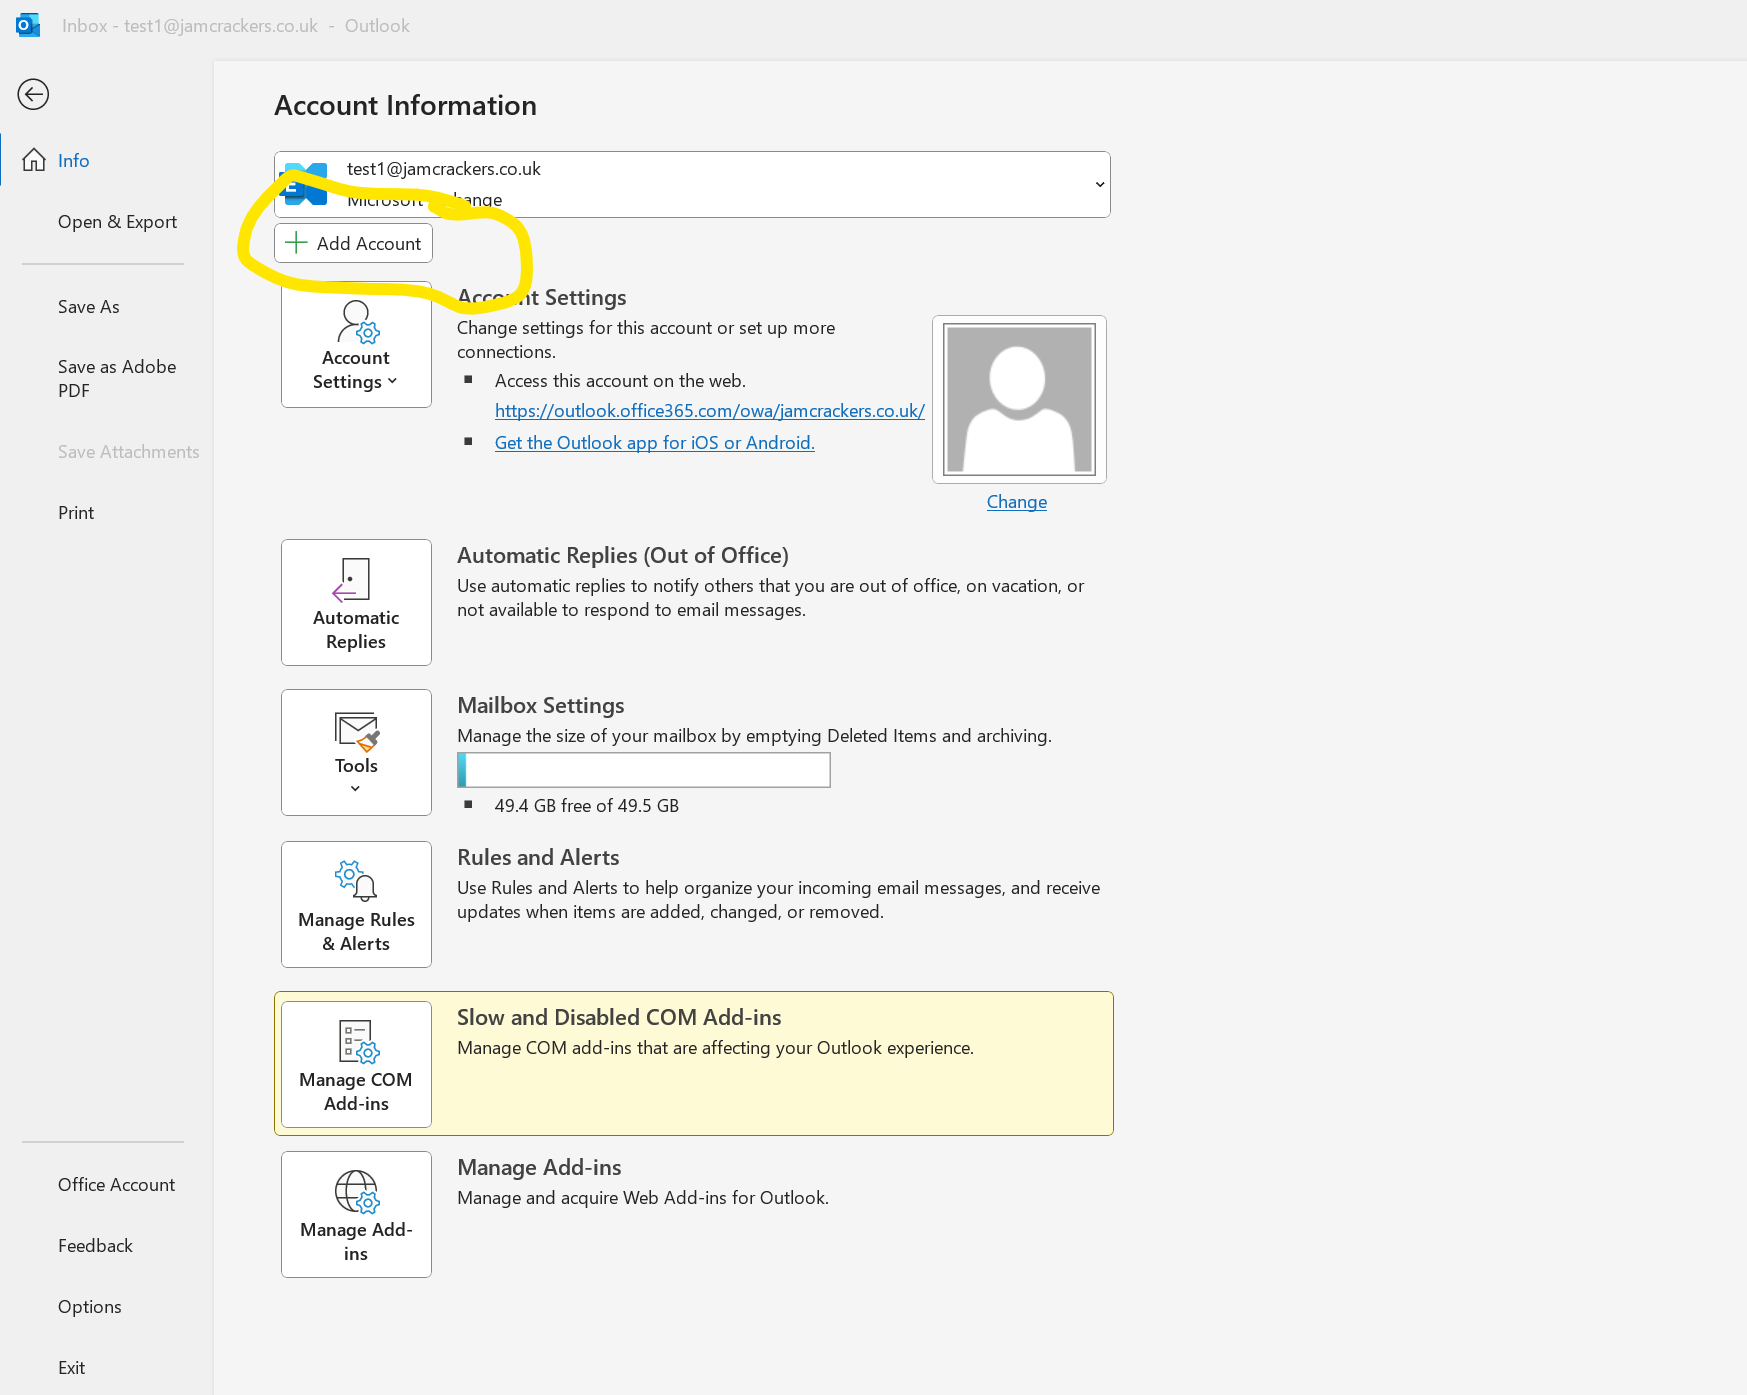Follow the Get the Outlook app link

(x=654, y=442)
